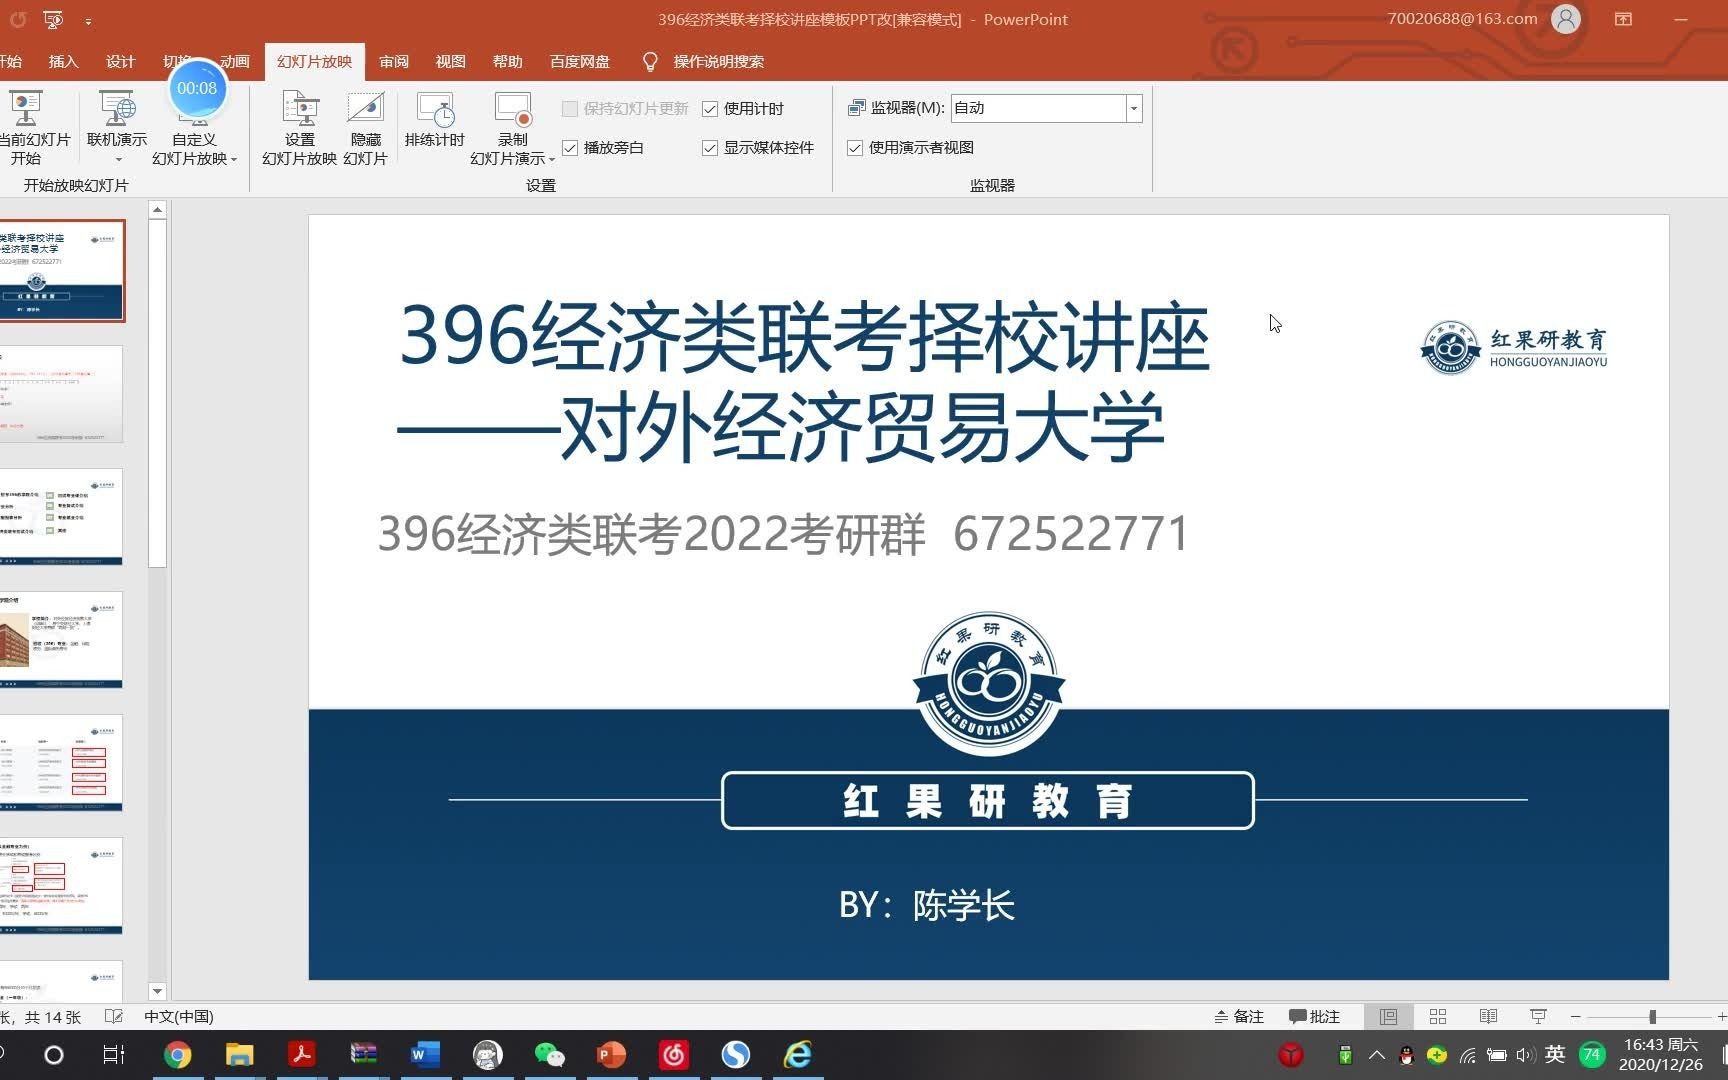Switch to Normal view icon
Image resolution: width=1728 pixels, height=1080 pixels.
[1388, 1016]
